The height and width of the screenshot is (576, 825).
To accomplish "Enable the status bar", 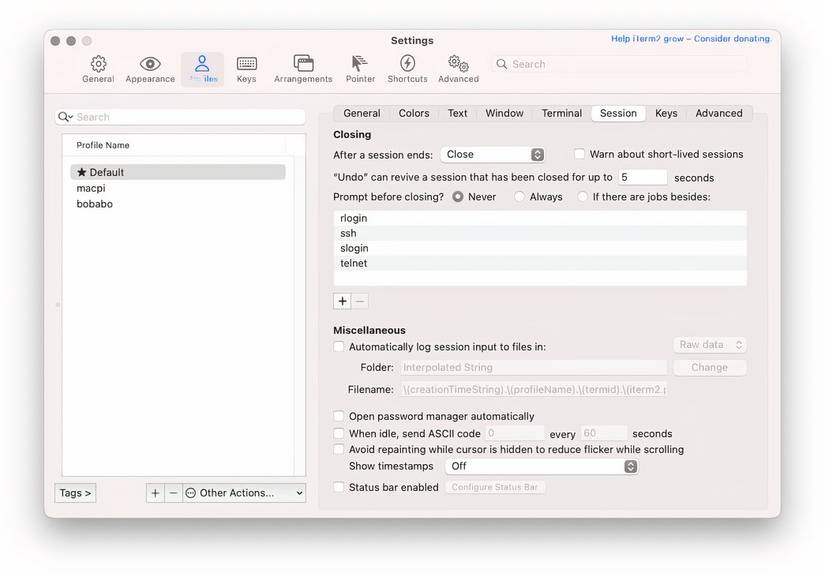I will coord(339,487).
